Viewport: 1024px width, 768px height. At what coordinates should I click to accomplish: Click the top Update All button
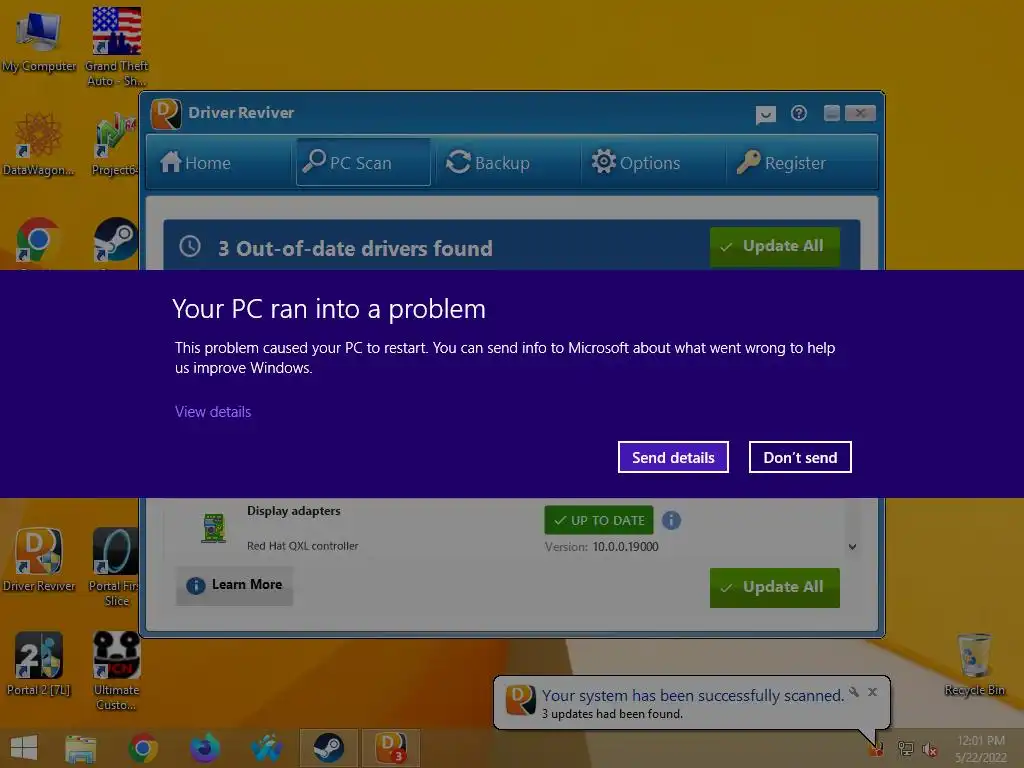coord(775,248)
